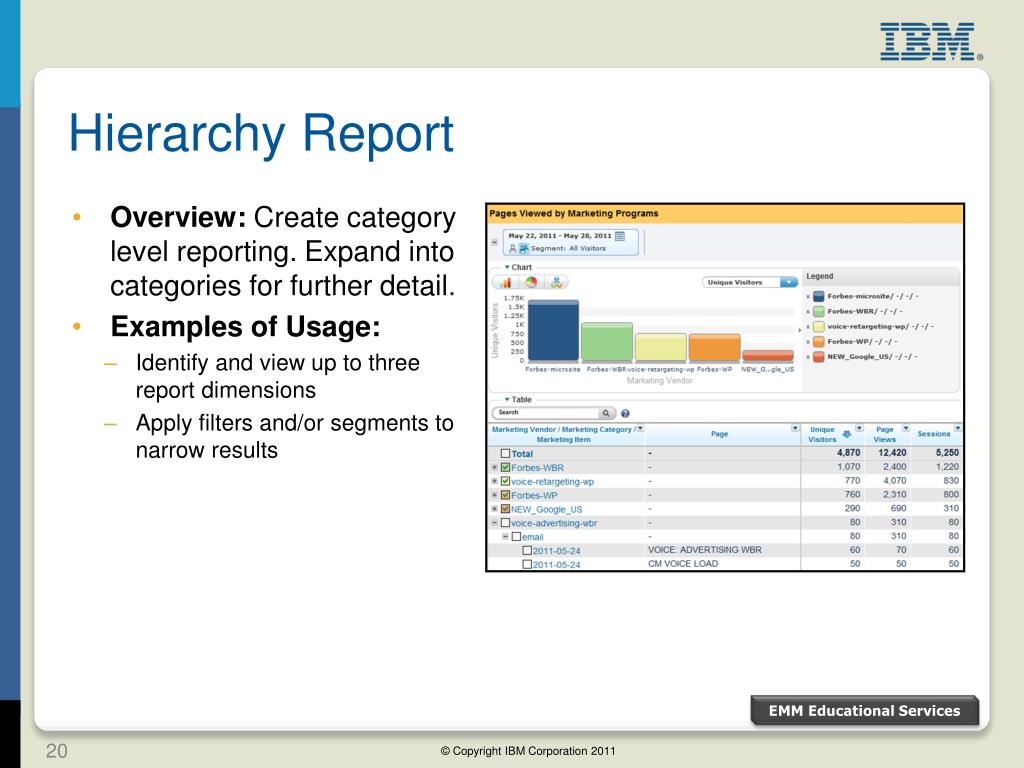
Task: Open the NEW_Google_US link in table
Action: tap(547, 509)
